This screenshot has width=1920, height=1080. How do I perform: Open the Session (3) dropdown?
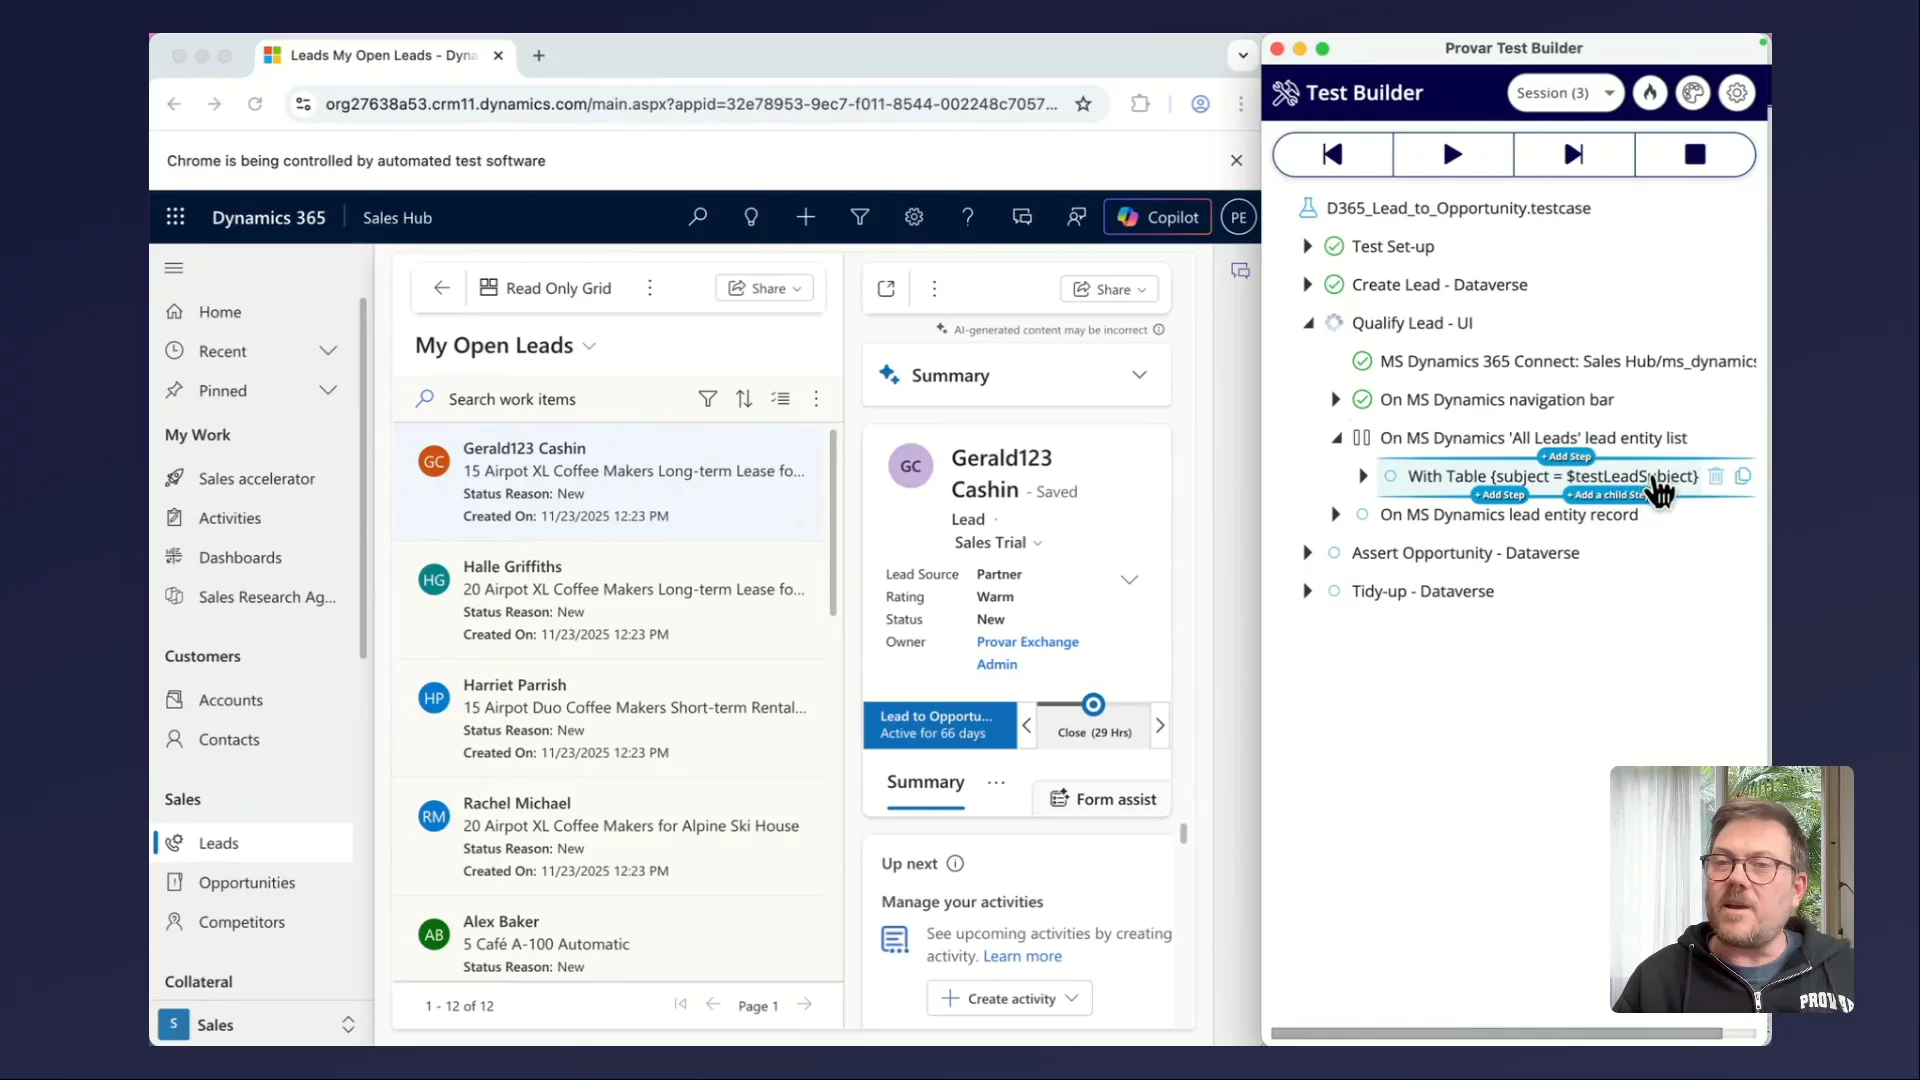point(1565,93)
